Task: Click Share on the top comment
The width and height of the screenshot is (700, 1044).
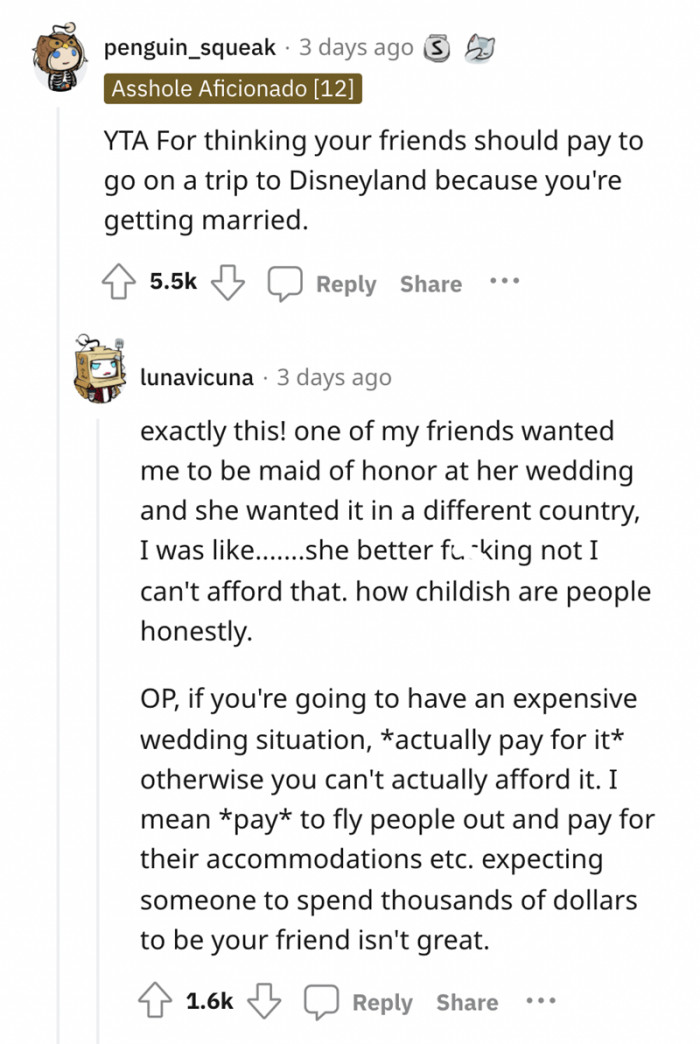Action: tap(429, 283)
